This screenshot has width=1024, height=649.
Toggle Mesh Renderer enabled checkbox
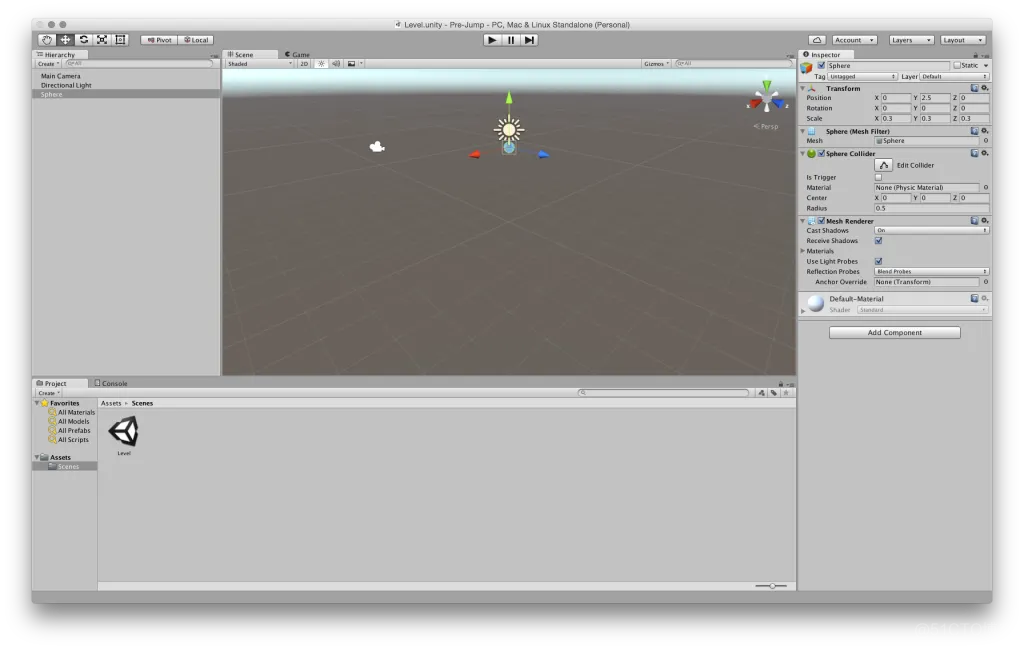pos(821,221)
